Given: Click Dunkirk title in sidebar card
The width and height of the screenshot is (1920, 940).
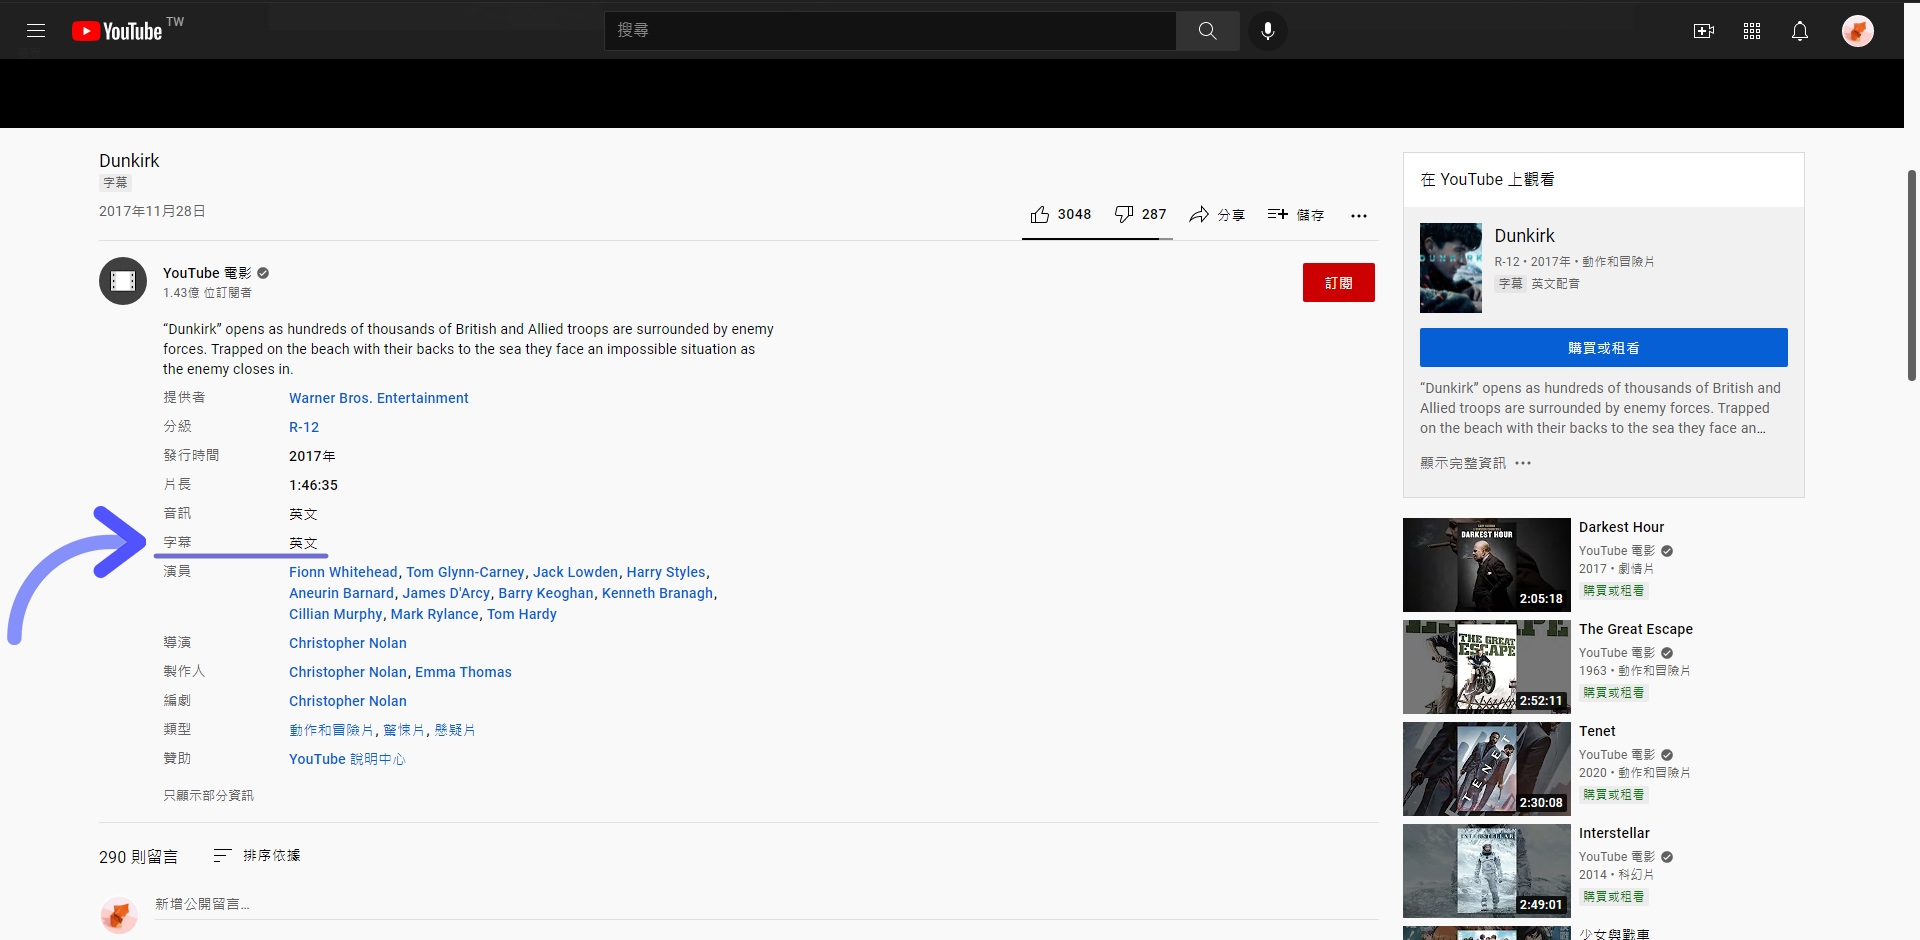Looking at the screenshot, I should [x=1524, y=236].
